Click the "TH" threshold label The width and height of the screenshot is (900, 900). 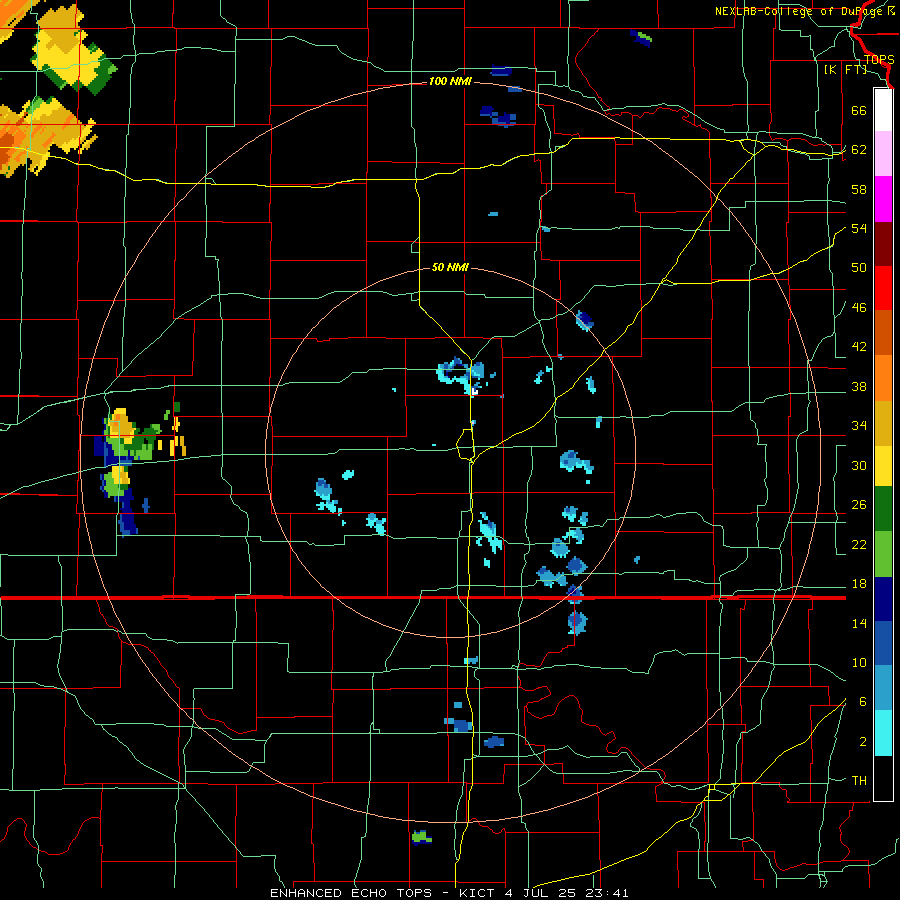(859, 781)
